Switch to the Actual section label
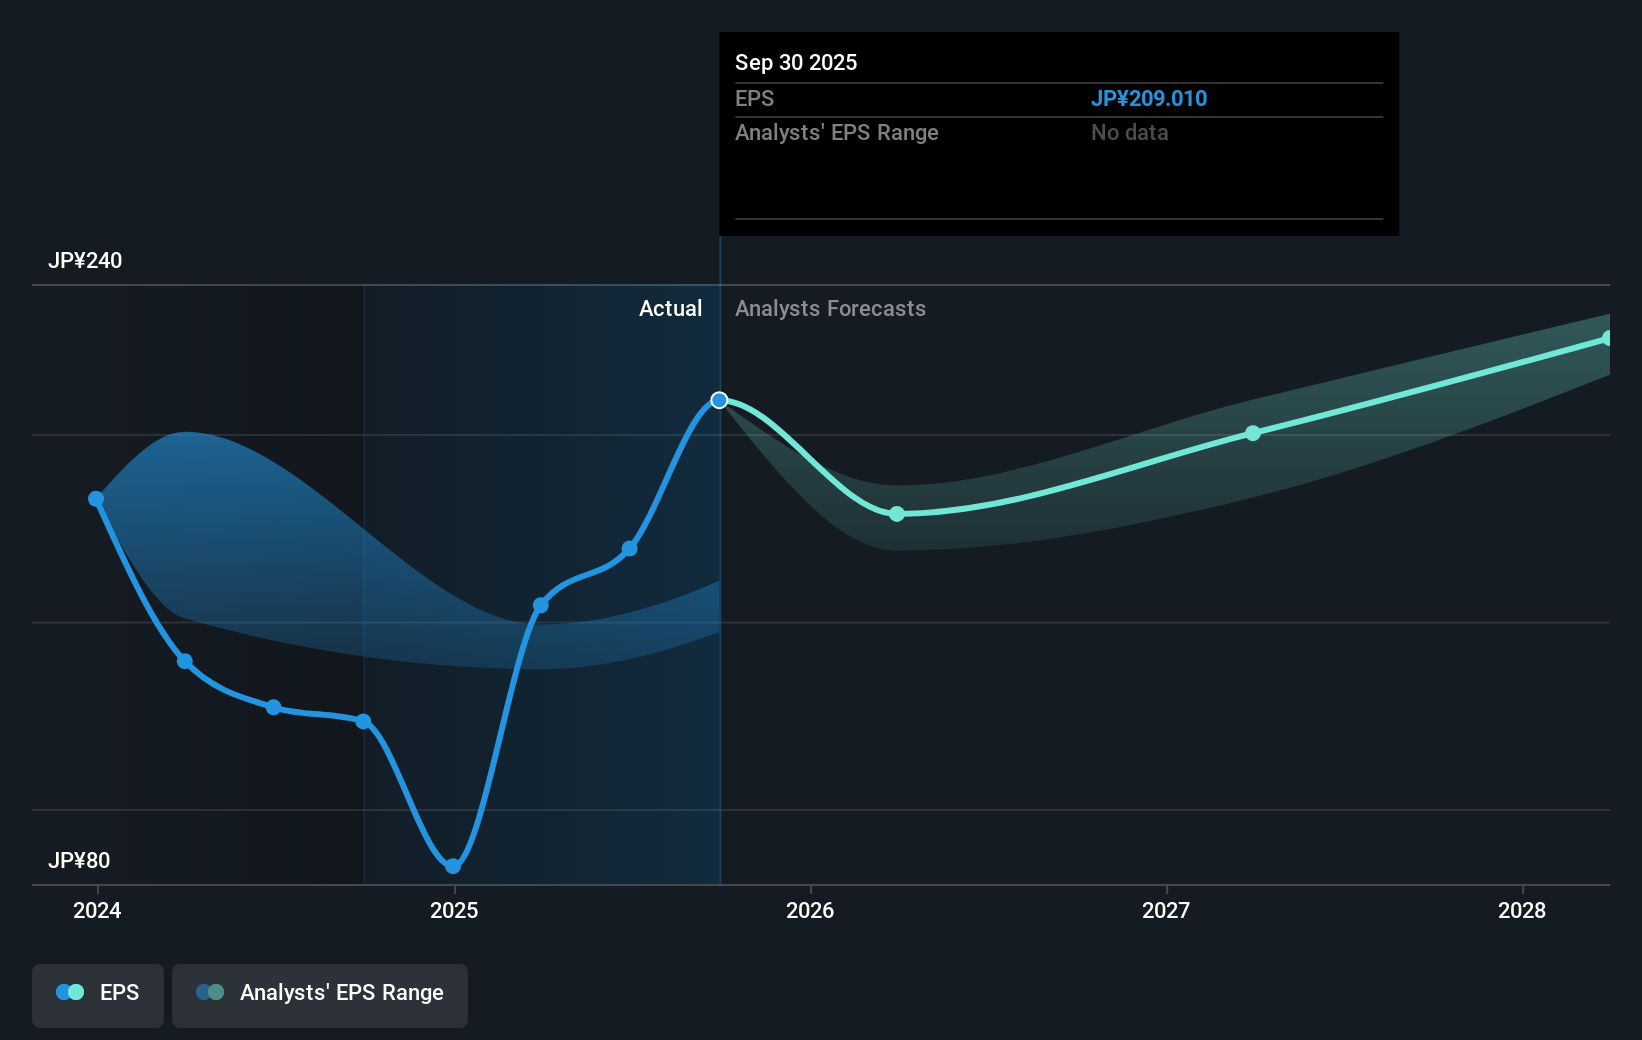Screen dimensions: 1642x1040 tap(670, 308)
